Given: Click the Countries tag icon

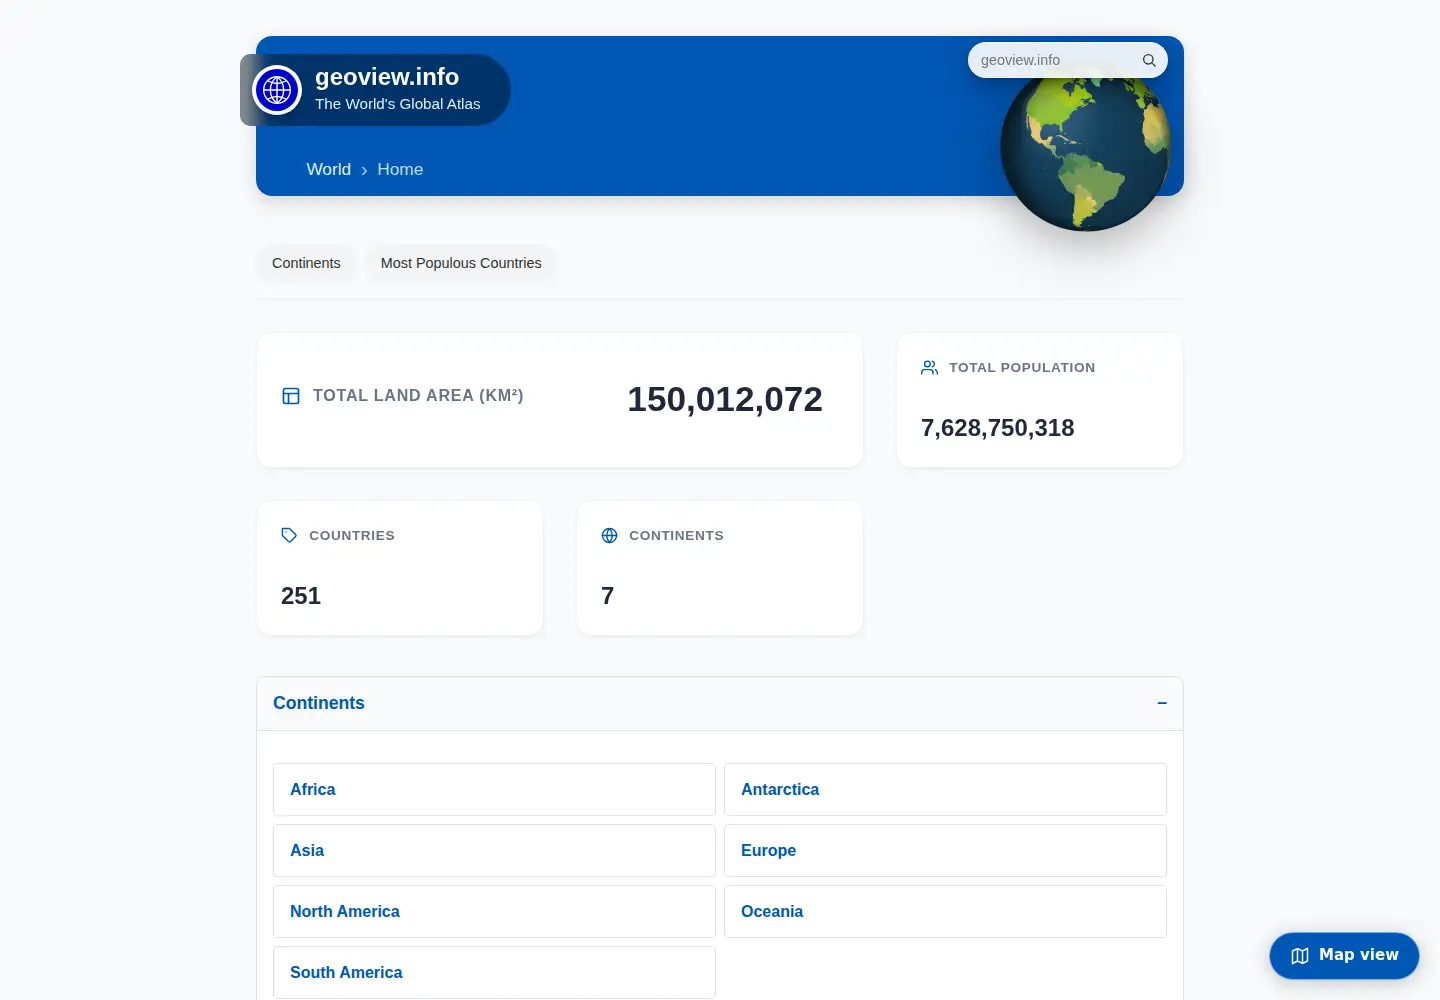Looking at the screenshot, I should (x=289, y=536).
